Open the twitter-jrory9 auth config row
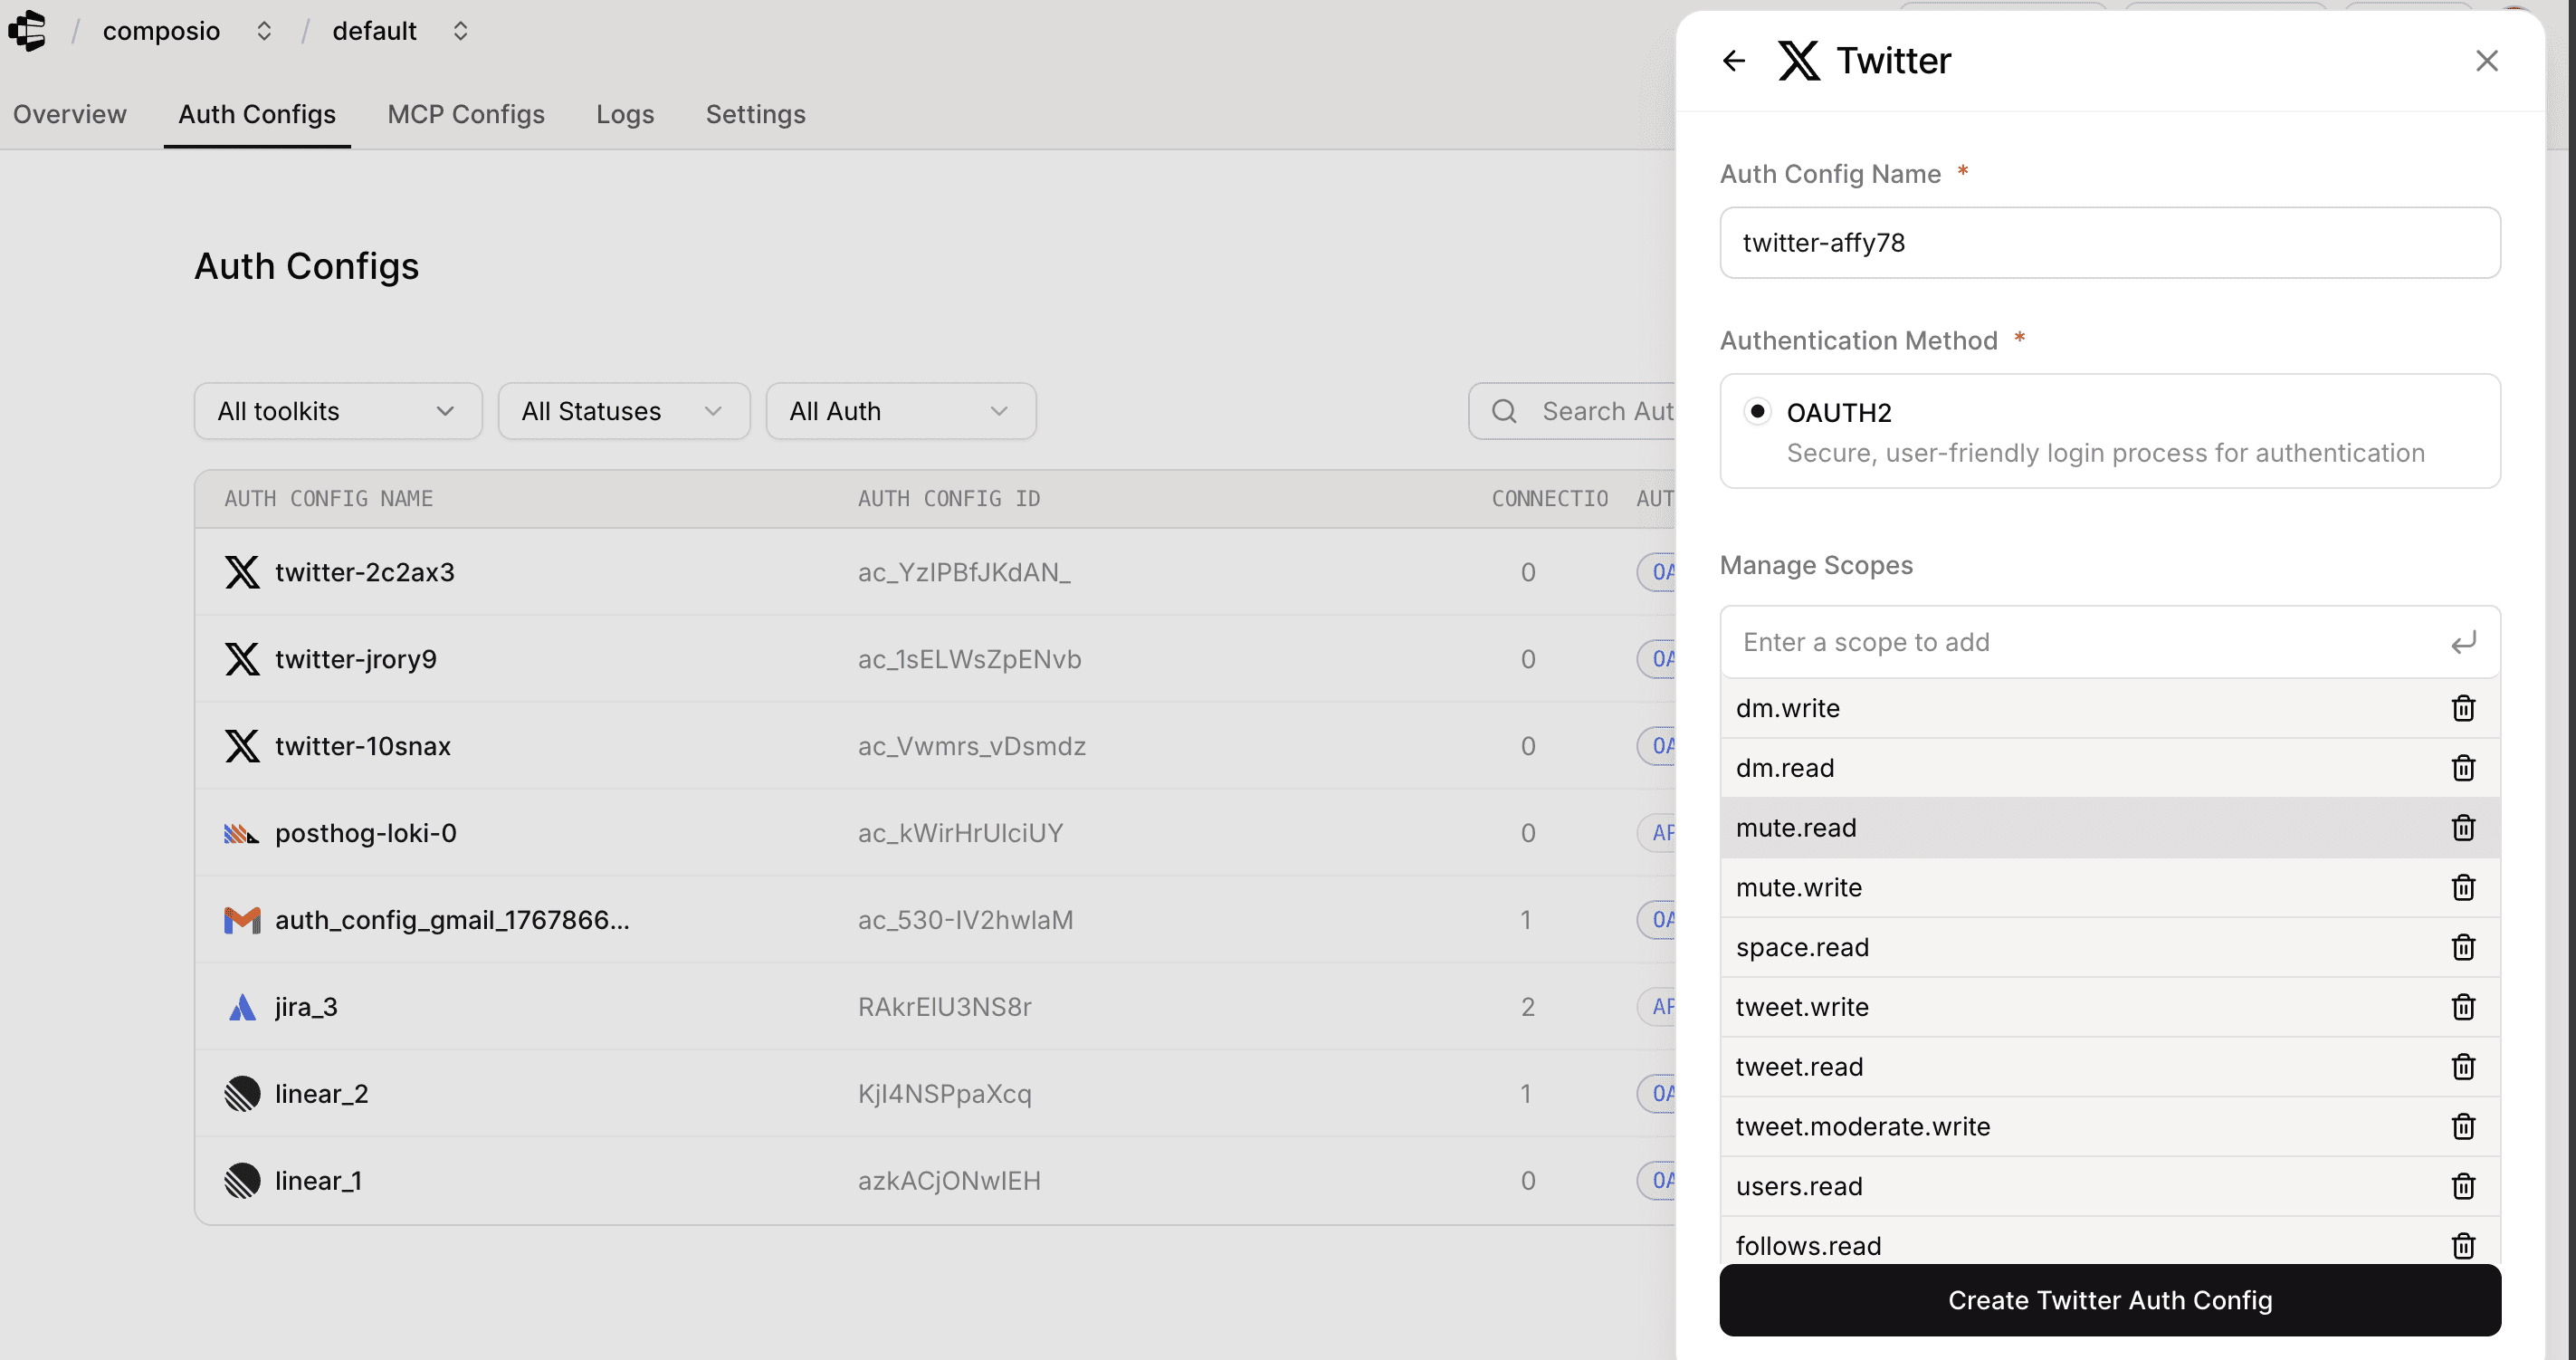Screen dimensions: 2576x1360 point(356,659)
